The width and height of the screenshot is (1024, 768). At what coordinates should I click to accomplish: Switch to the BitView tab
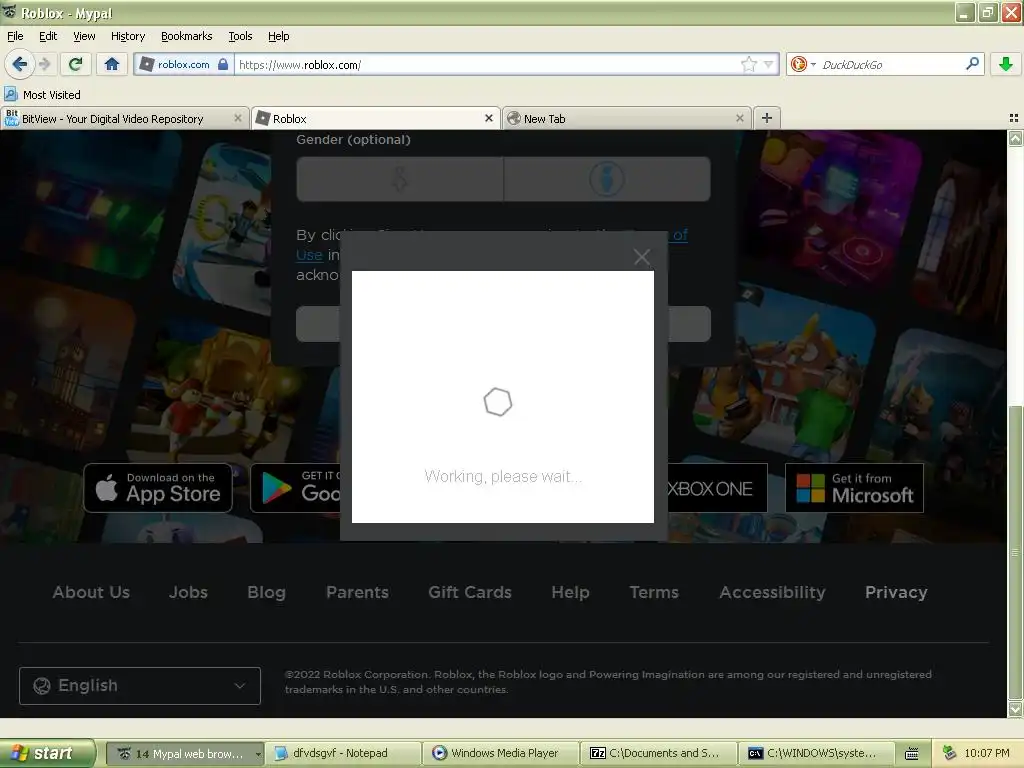[124, 118]
